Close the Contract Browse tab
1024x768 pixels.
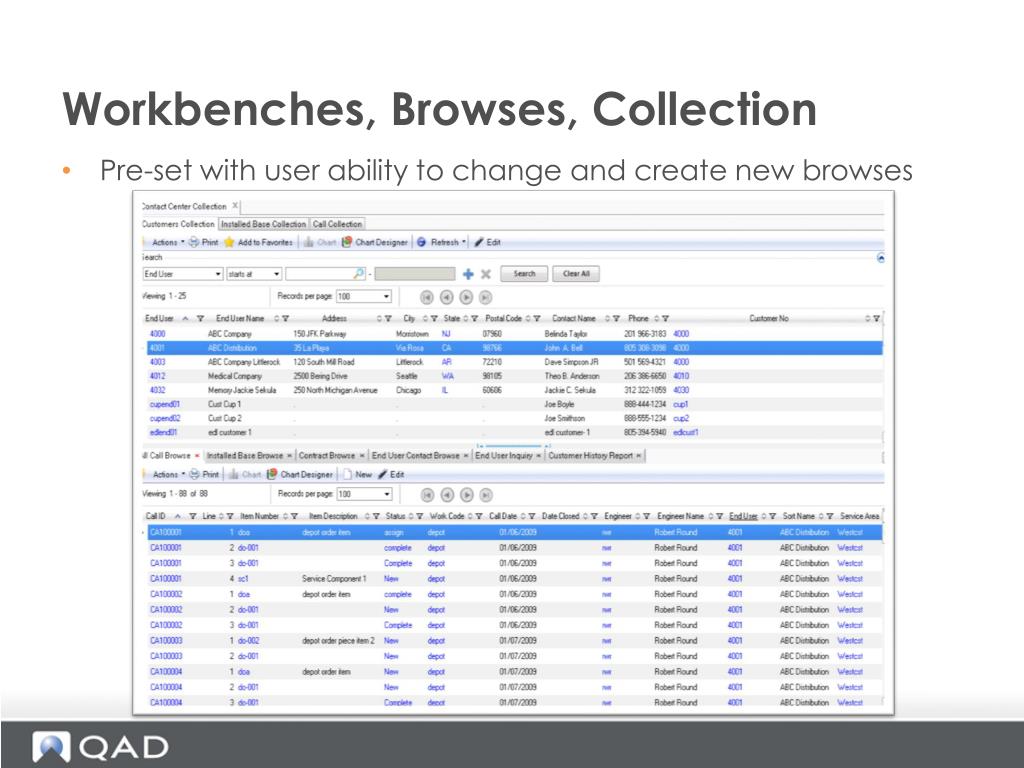pos(362,456)
